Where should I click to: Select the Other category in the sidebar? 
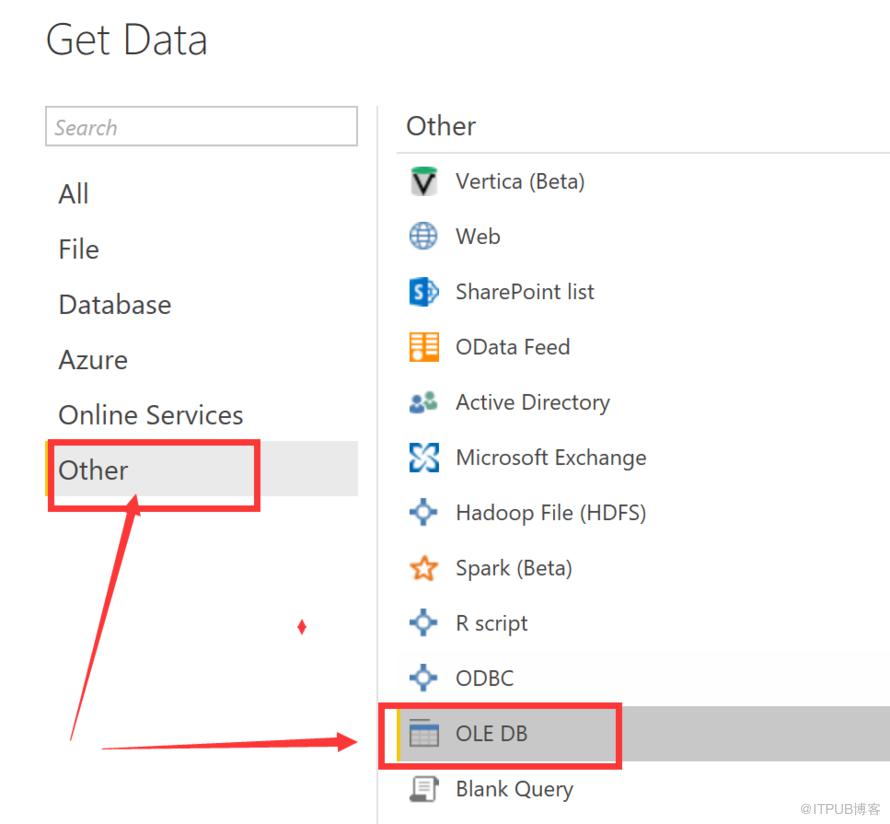coord(201,469)
